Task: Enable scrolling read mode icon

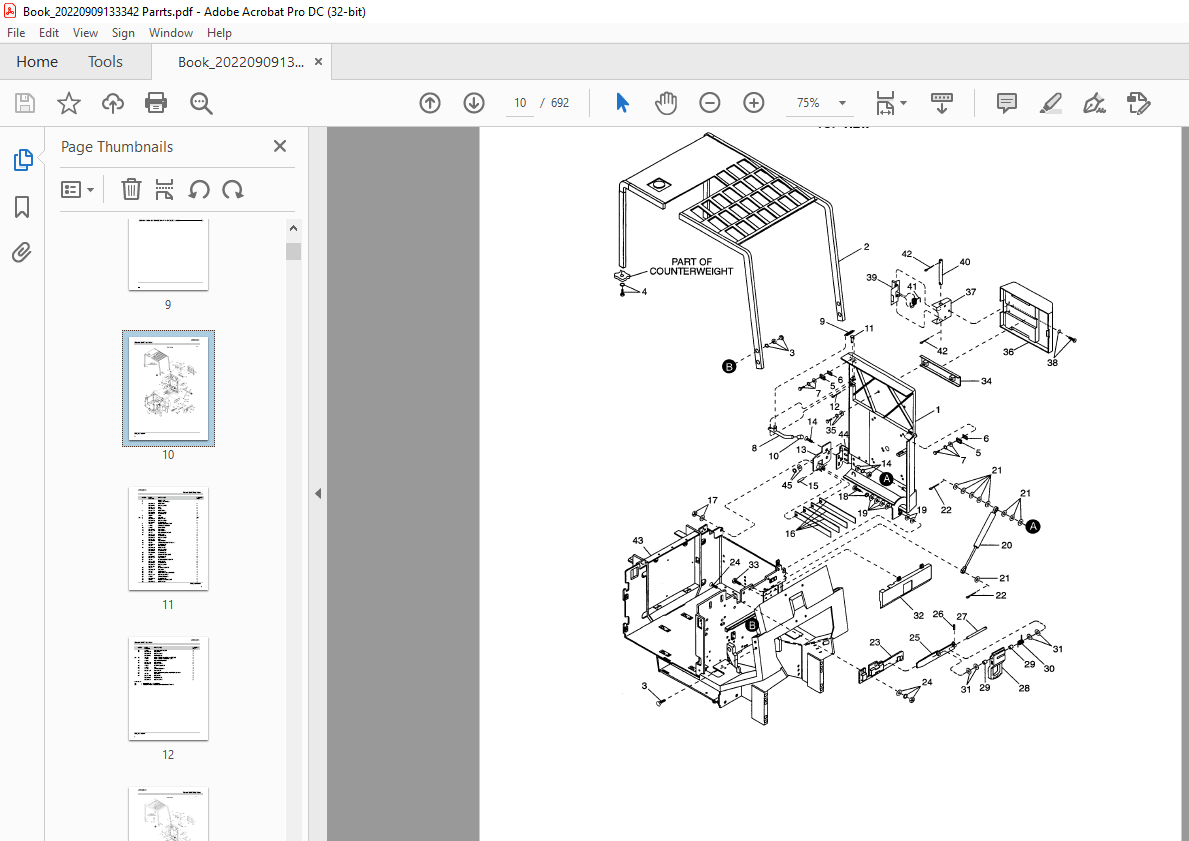Action: coord(942,103)
